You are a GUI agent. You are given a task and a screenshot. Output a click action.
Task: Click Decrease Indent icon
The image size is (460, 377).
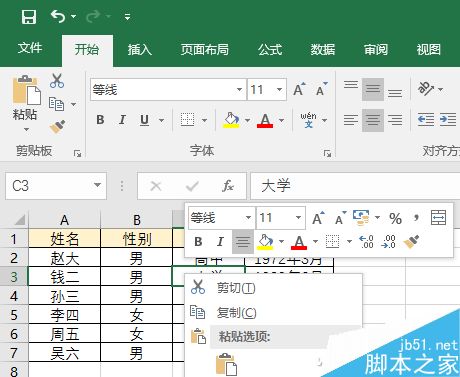(426, 119)
